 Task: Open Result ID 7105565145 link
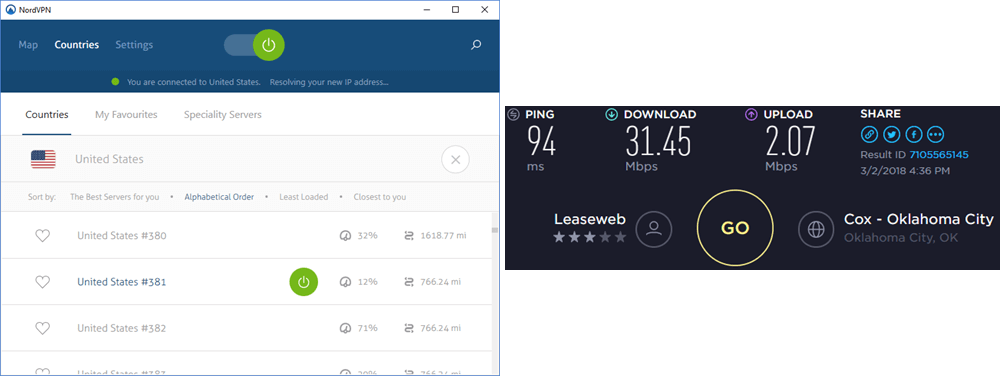pos(939,155)
